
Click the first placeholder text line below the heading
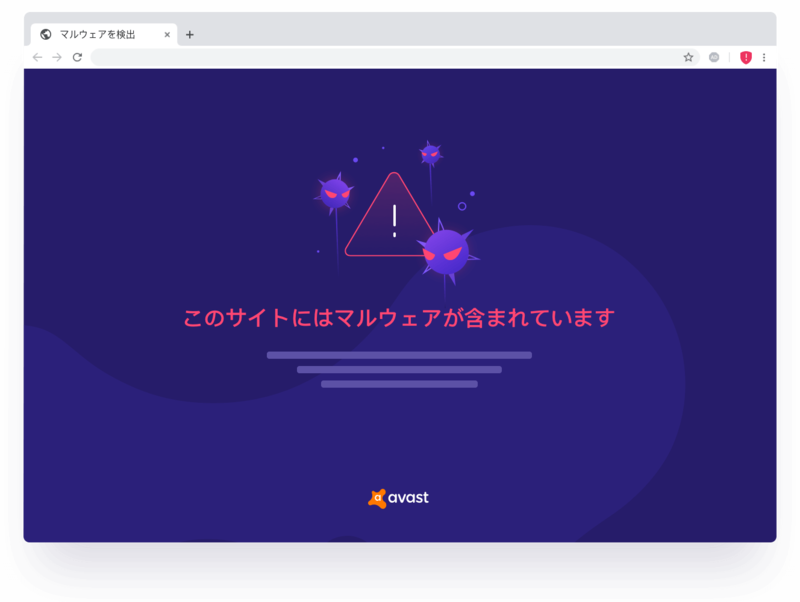(x=399, y=355)
